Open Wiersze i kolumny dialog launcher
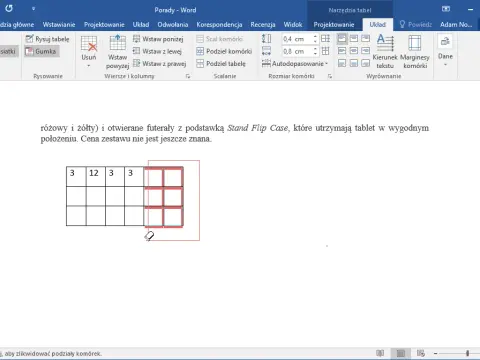This screenshot has width=480, height=360. pyautogui.click(x=188, y=76)
